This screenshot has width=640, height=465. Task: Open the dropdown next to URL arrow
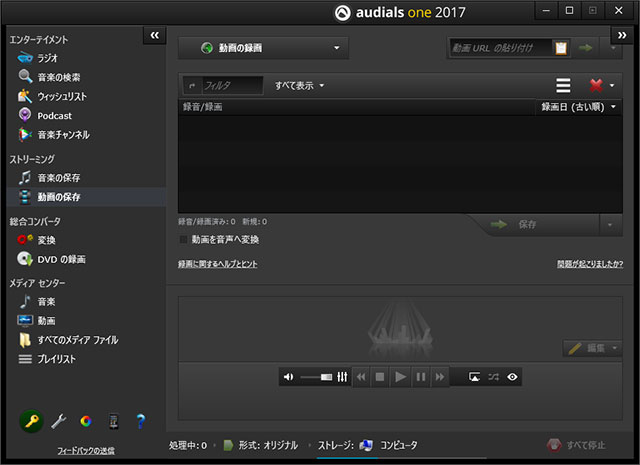point(613,48)
